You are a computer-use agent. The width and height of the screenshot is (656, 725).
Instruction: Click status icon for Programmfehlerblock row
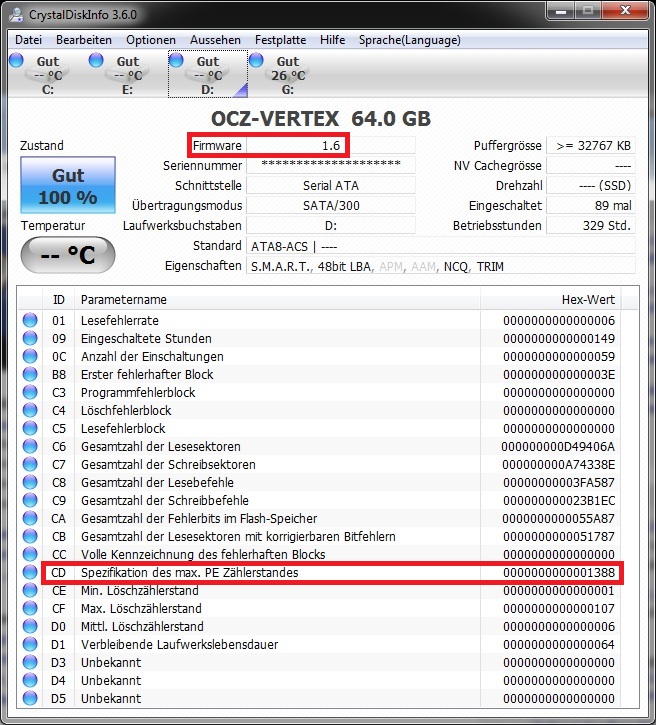click(30, 392)
